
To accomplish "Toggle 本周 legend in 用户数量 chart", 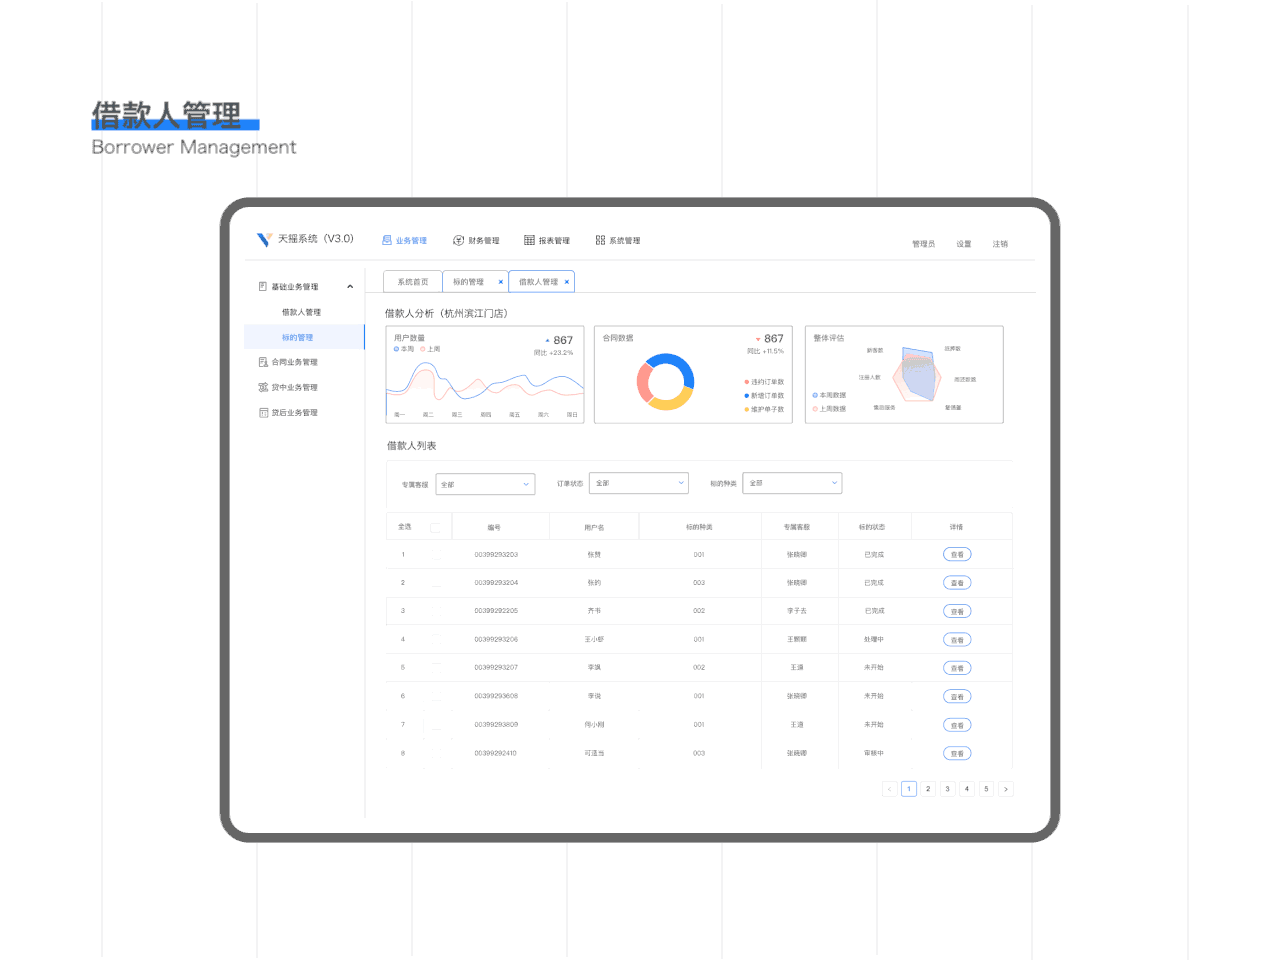I will click(x=404, y=349).
